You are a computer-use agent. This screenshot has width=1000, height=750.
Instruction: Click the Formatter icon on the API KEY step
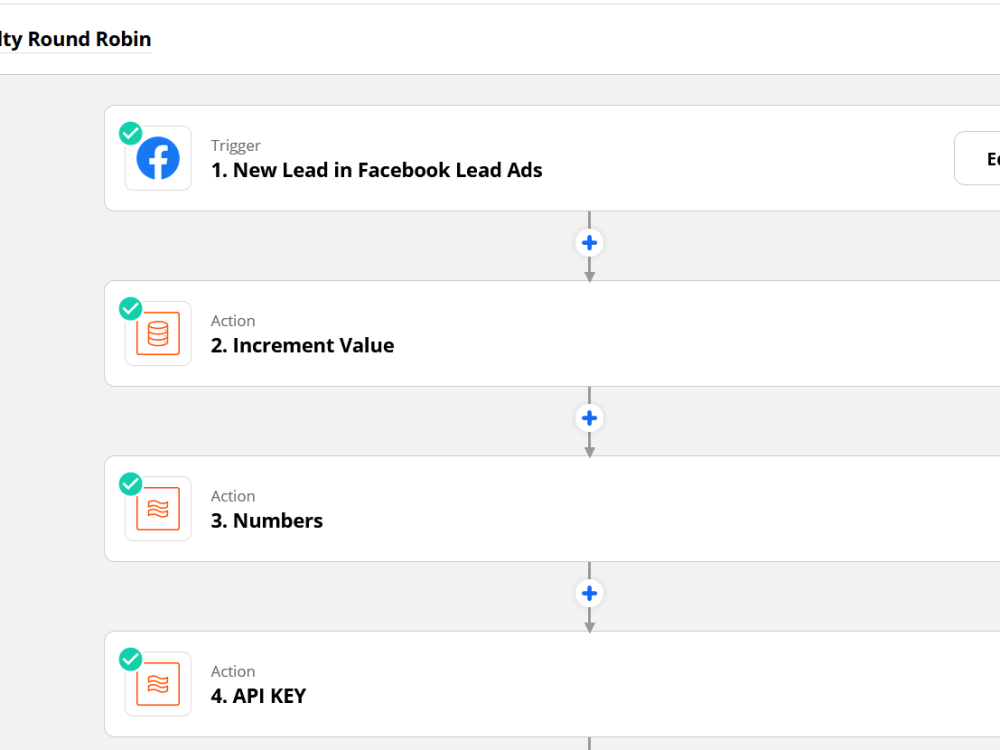pyautogui.click(x=157, y=684)
